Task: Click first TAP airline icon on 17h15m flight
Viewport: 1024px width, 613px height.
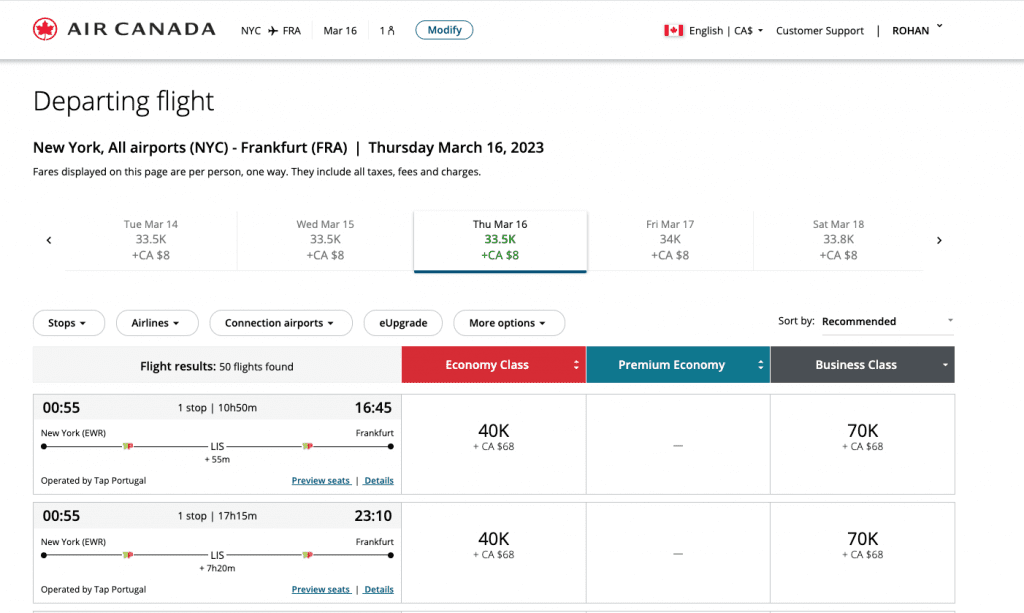Action: point(128,555)
